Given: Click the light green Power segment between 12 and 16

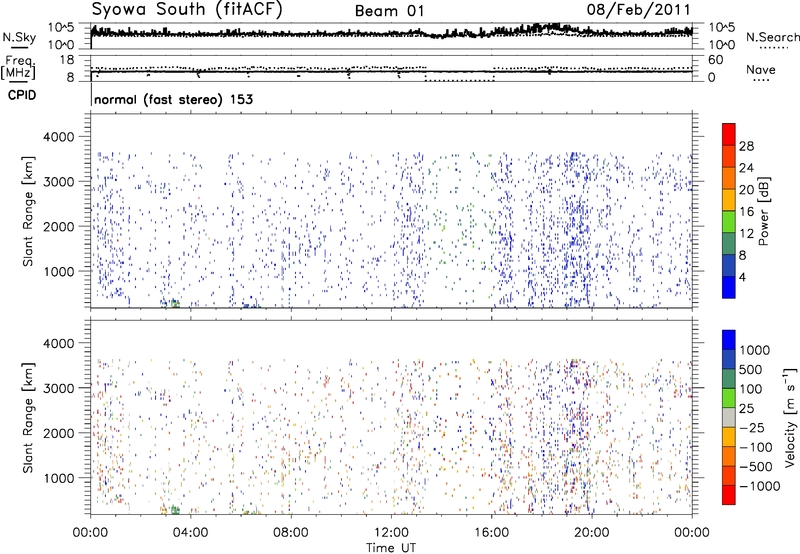Looking at the screenshot, I should (x=729, y=221).
